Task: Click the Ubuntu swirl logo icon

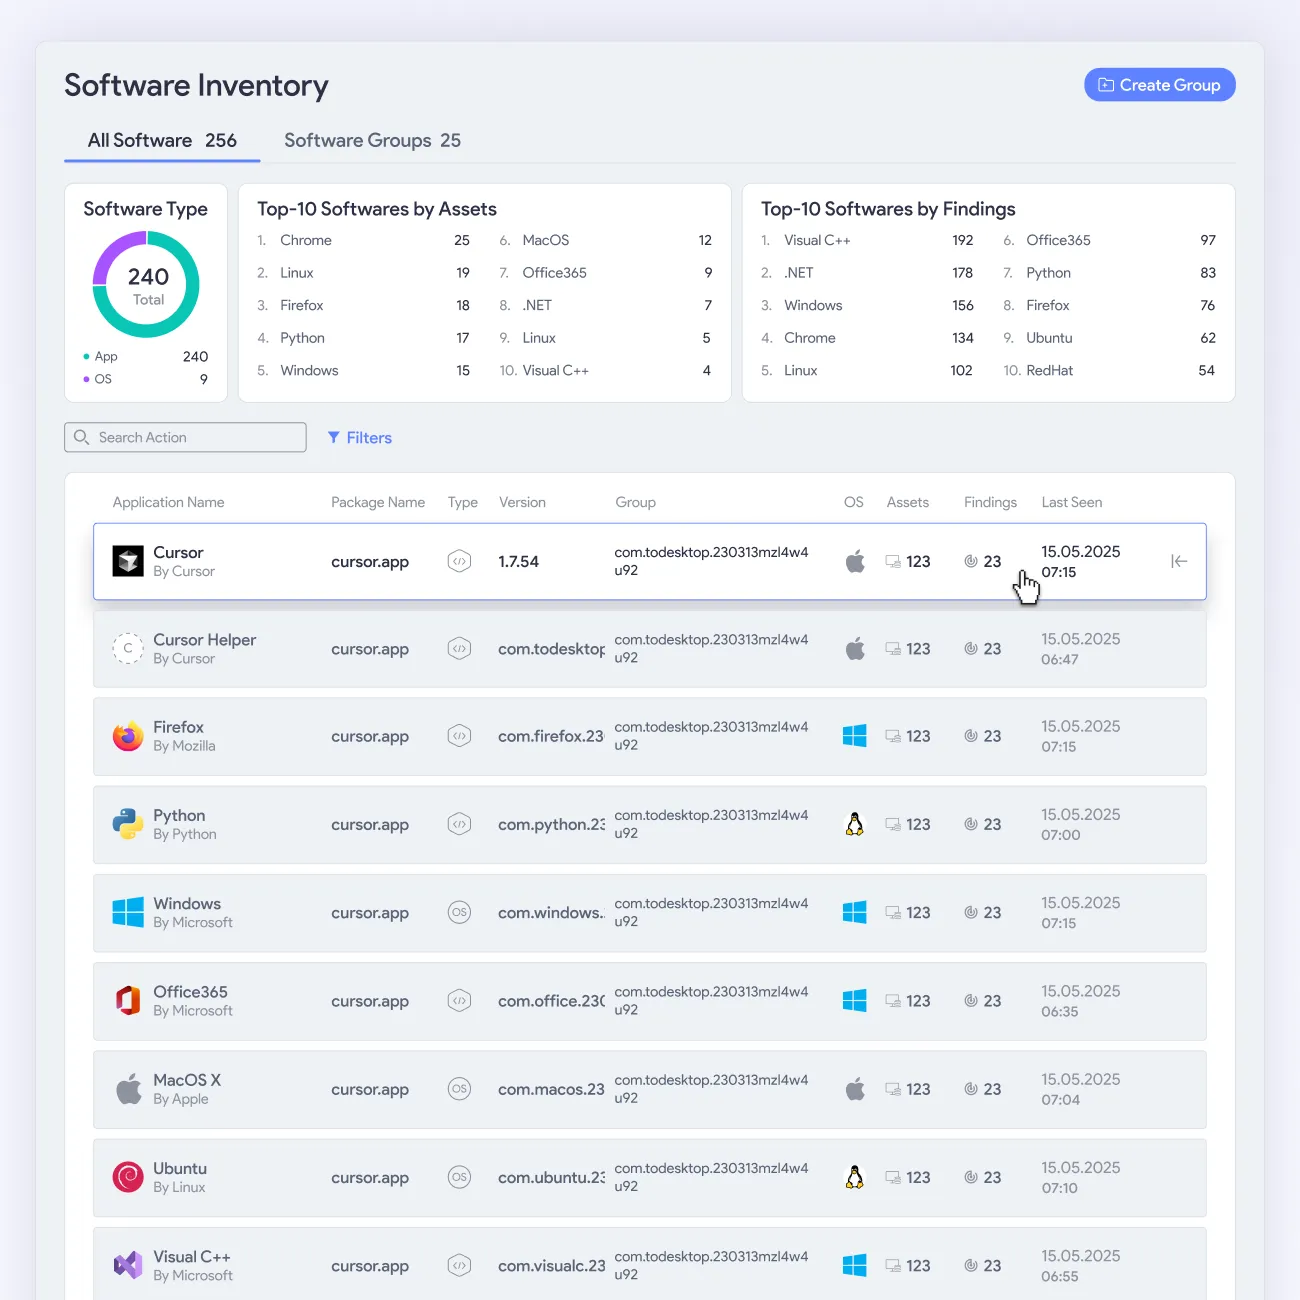Action: pos(128,1177)
